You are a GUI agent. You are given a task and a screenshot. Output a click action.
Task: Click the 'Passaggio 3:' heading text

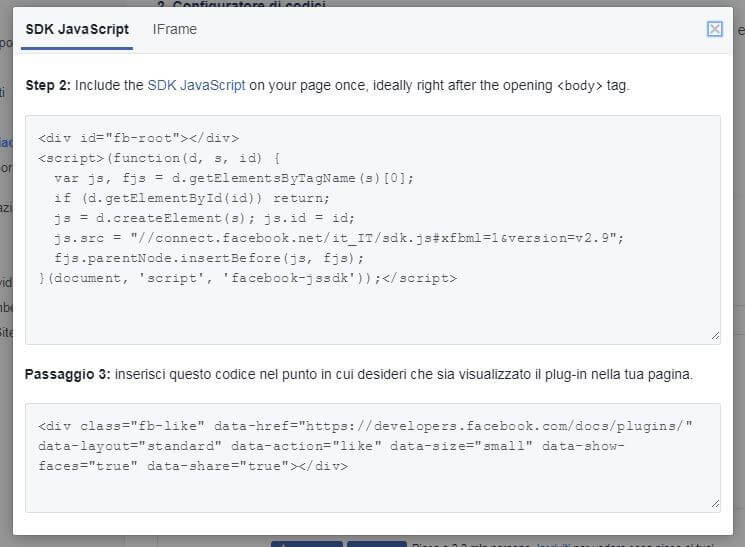(67, 374)
